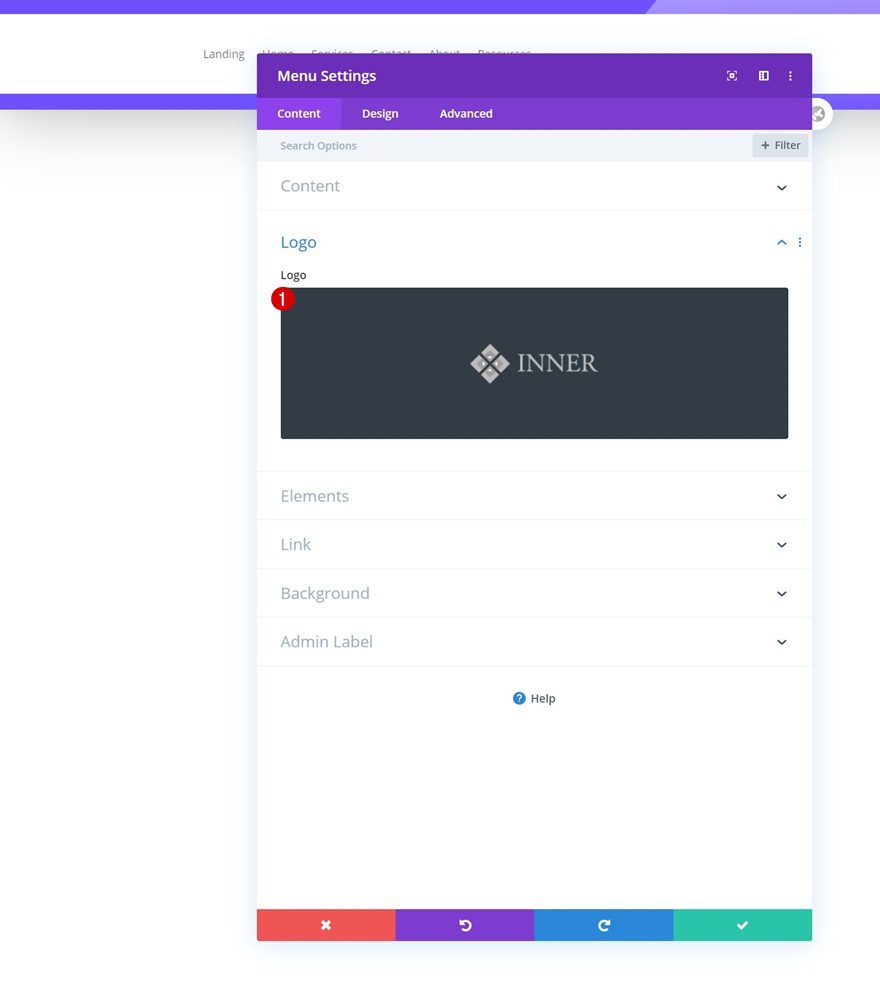Click the undo icon at the modal bottom

465,925
